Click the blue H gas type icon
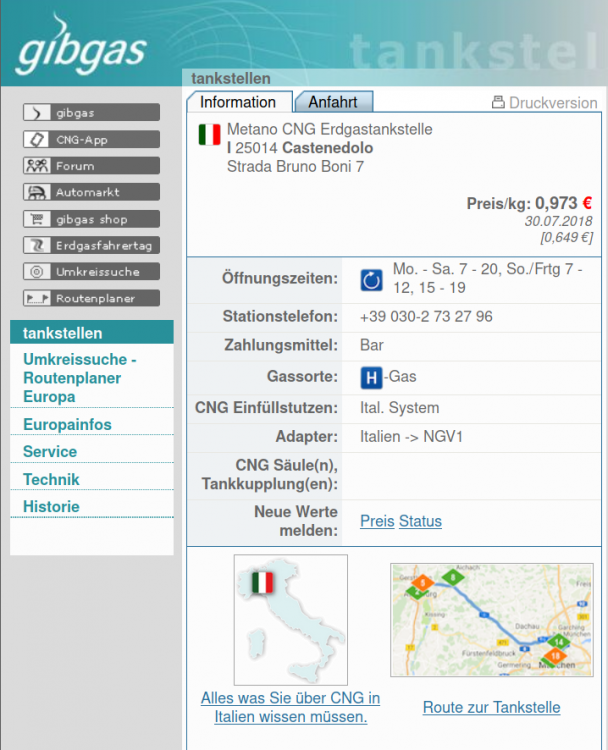Viewport: 608px width, 750px height. pos(371,378)
